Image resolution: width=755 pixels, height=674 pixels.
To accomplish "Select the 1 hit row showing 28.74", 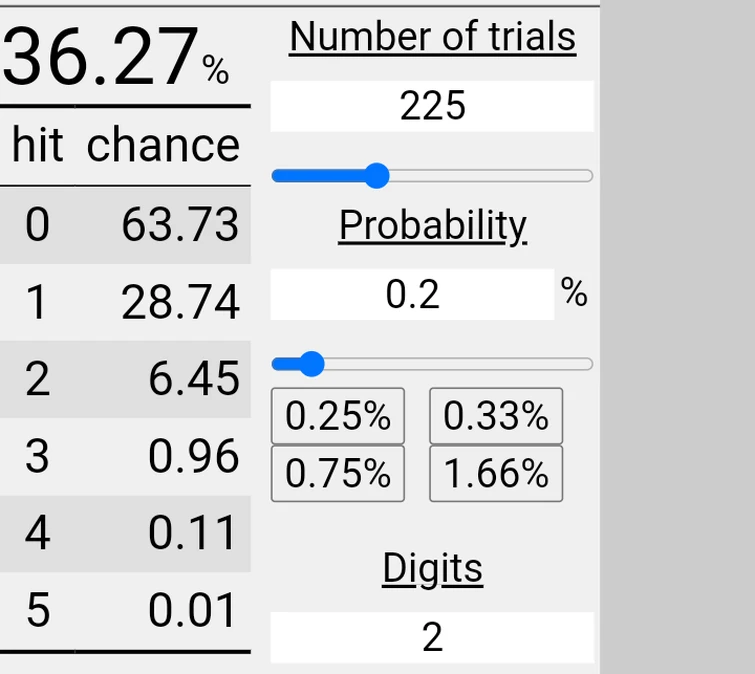I will [x=125, y=302].
